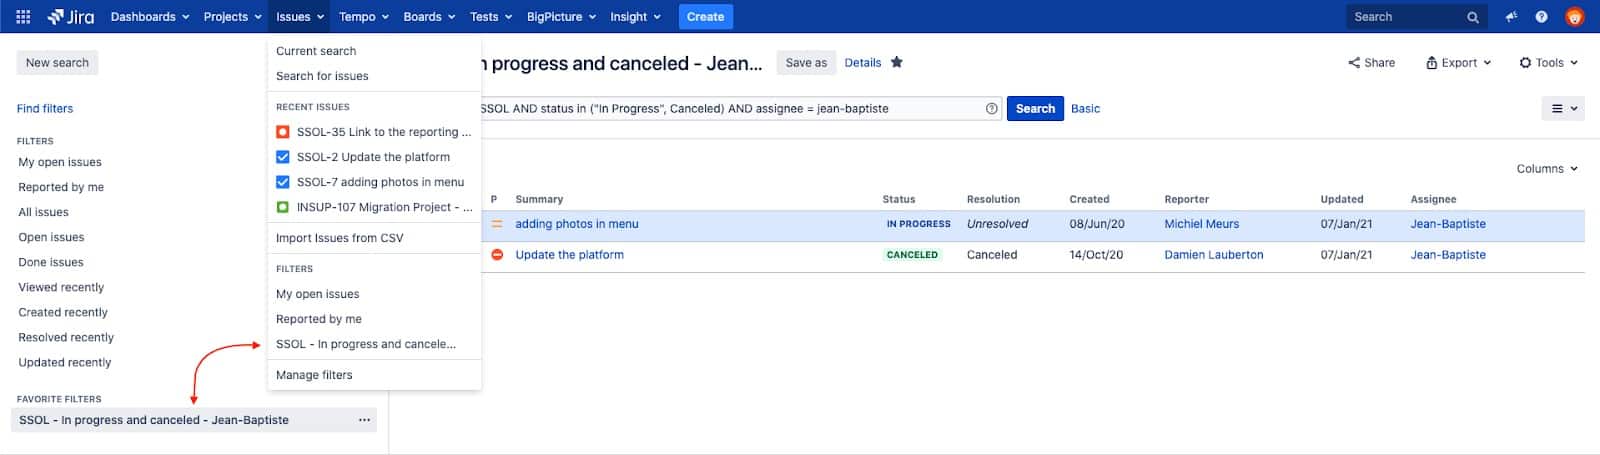Click the query syntax help icon
Viewport: 1600px width, 455px height.
992,109
